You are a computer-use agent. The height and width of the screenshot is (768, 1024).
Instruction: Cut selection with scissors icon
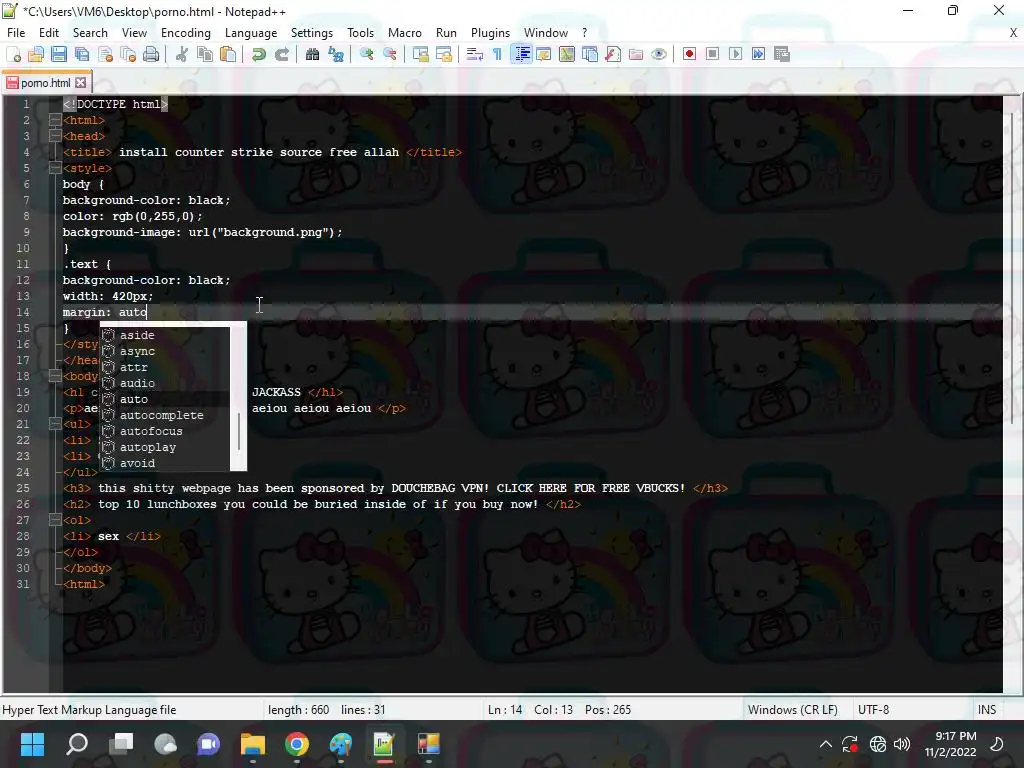pos(182,54)
